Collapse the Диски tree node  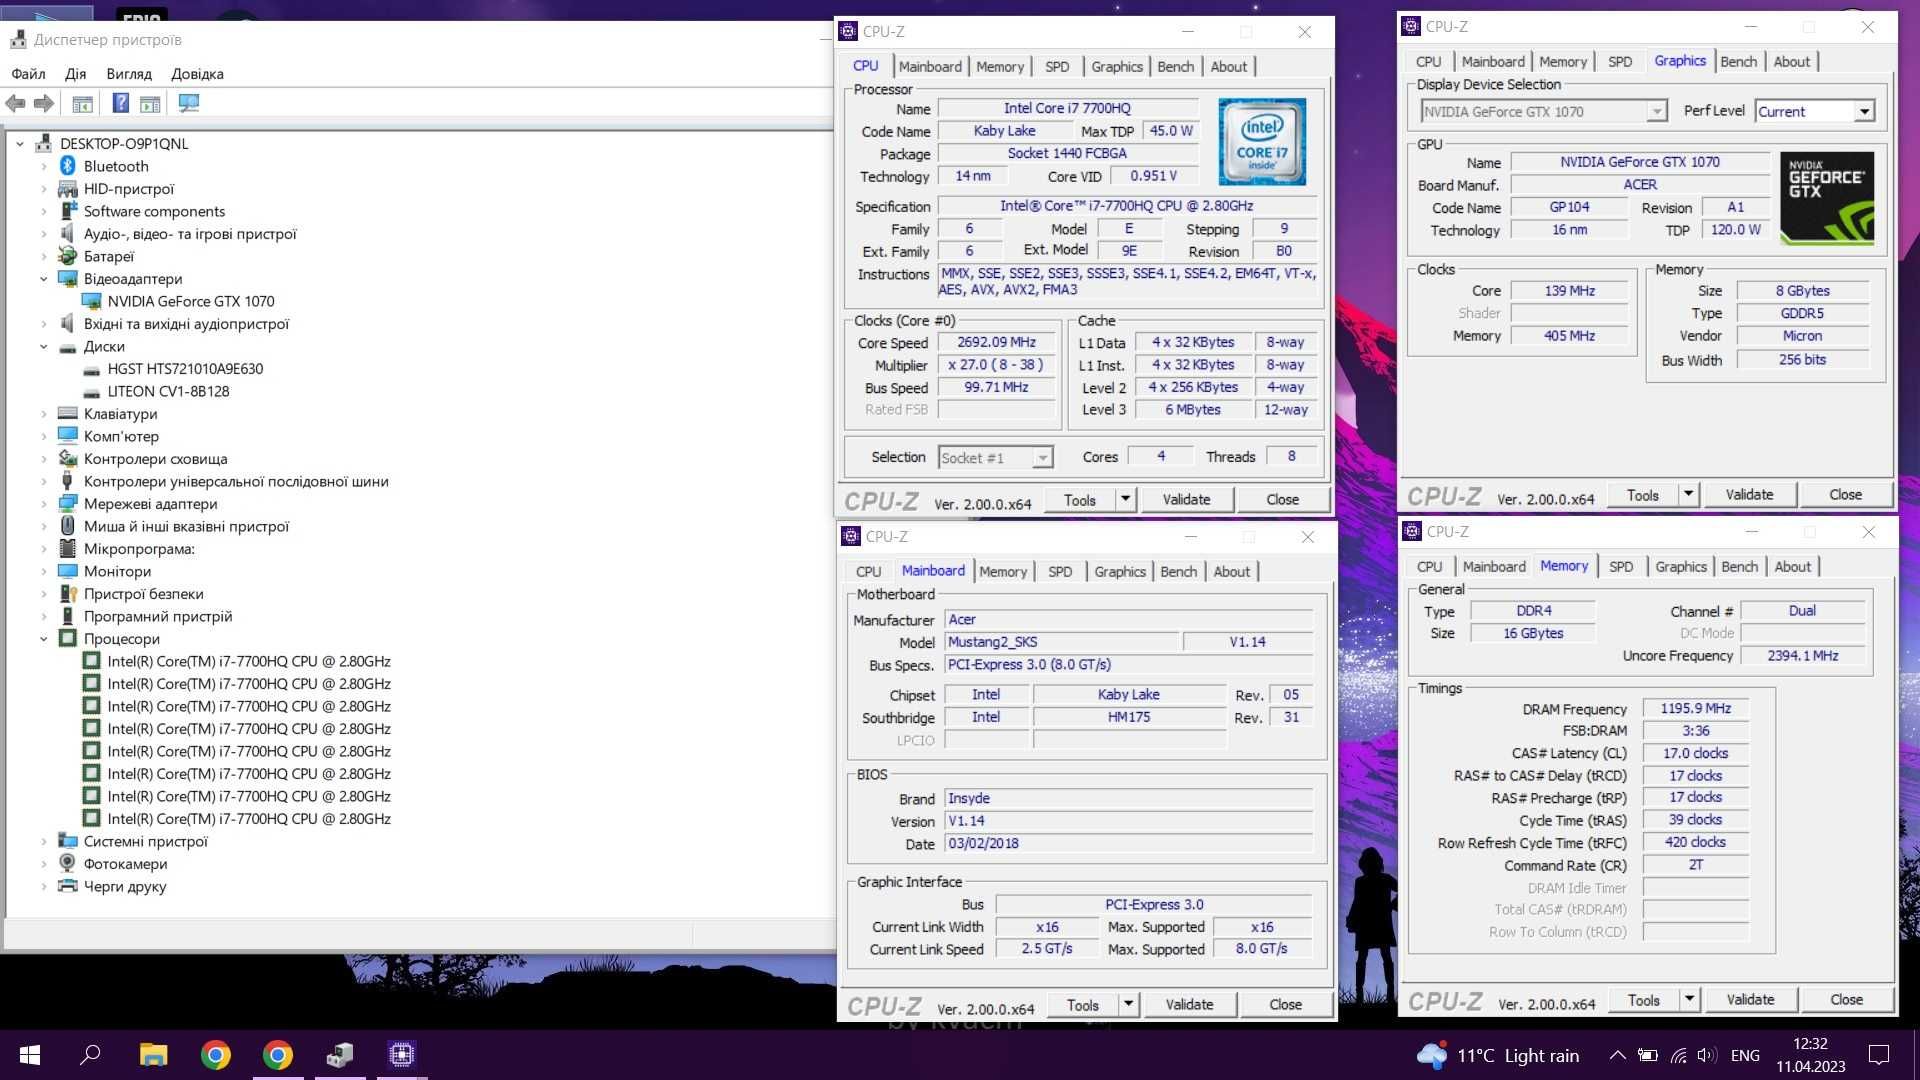pyautogui.click(x=44, y=347)
